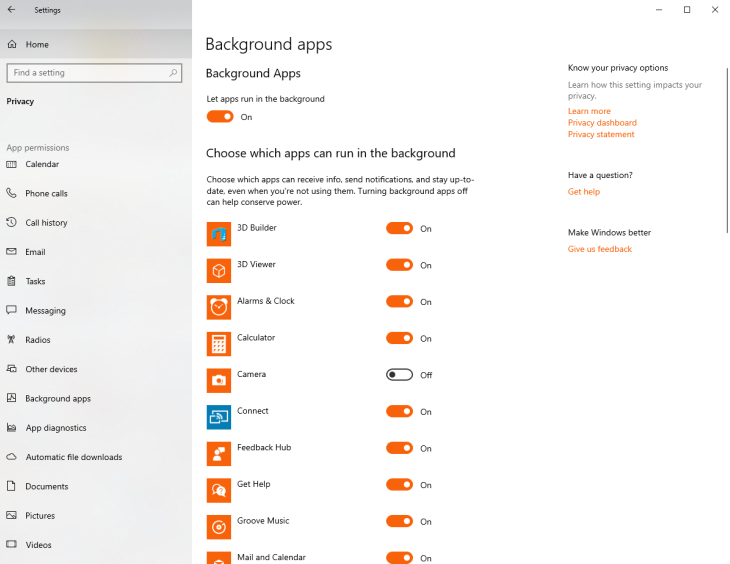The width and height of the screenshot is (730, 564).
Task: Click the vertical scrollbar on right edge
Action: coord(727,150)
